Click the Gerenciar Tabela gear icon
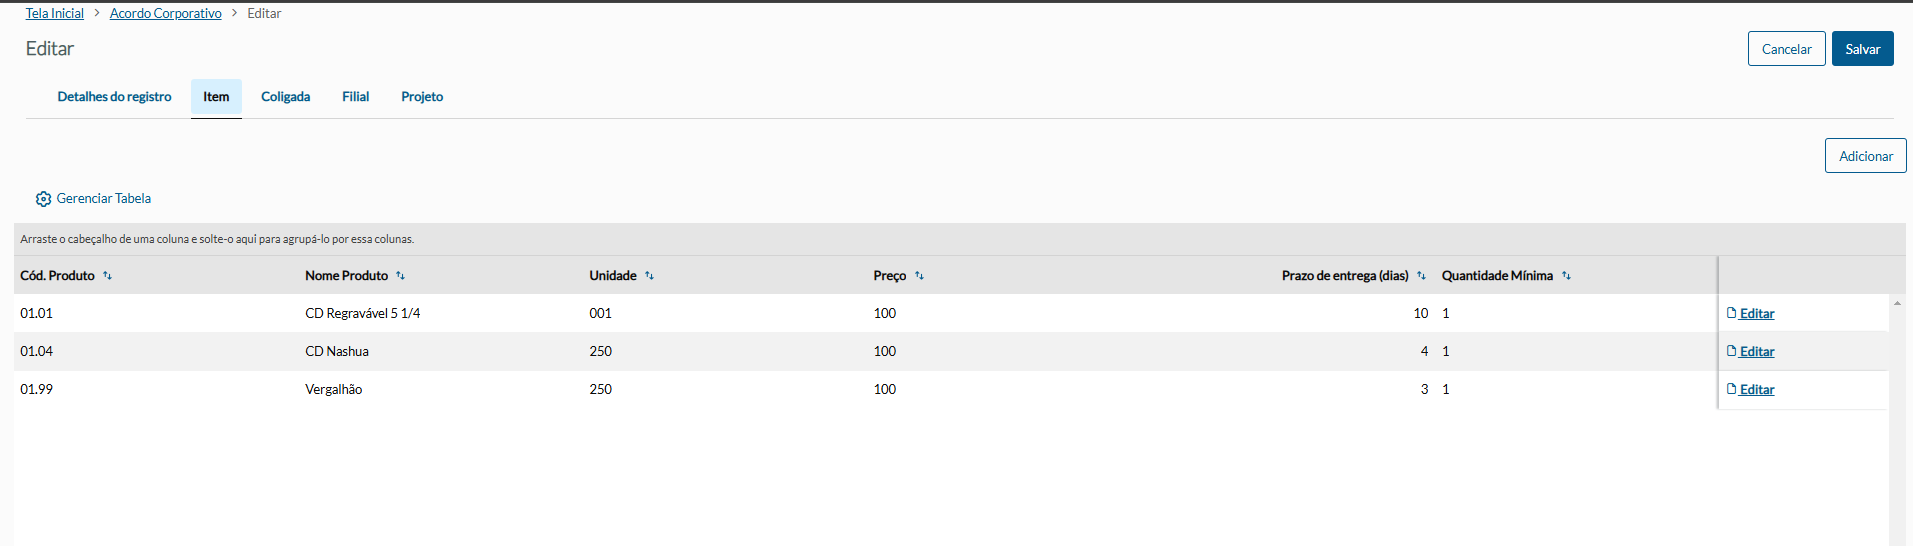Viewport: 1913px width, 546px height. click(x=43, y=199)
